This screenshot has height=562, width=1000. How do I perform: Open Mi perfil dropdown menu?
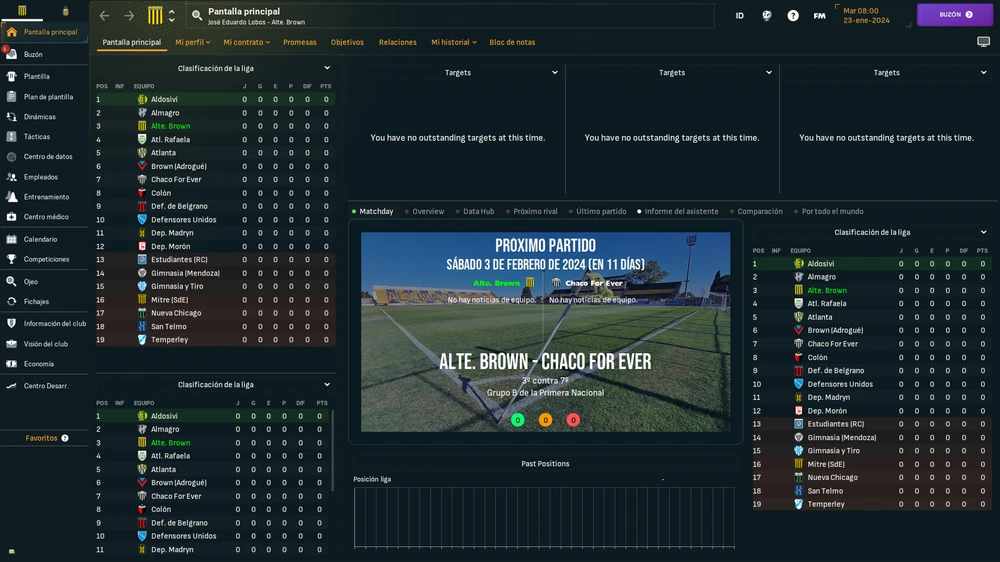192,43
